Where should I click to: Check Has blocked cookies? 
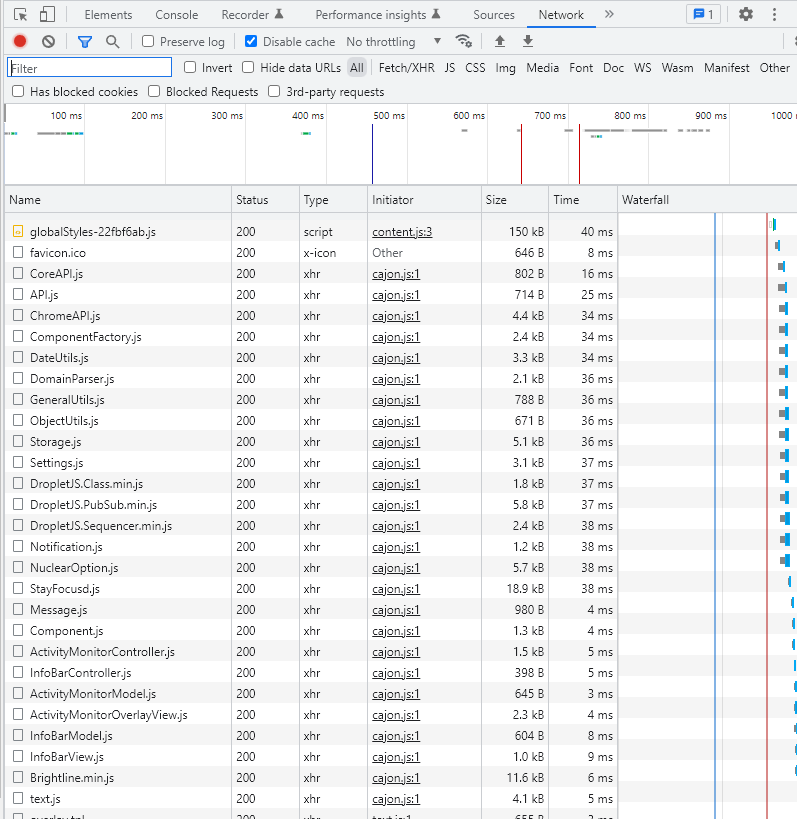tap(18, 91)
